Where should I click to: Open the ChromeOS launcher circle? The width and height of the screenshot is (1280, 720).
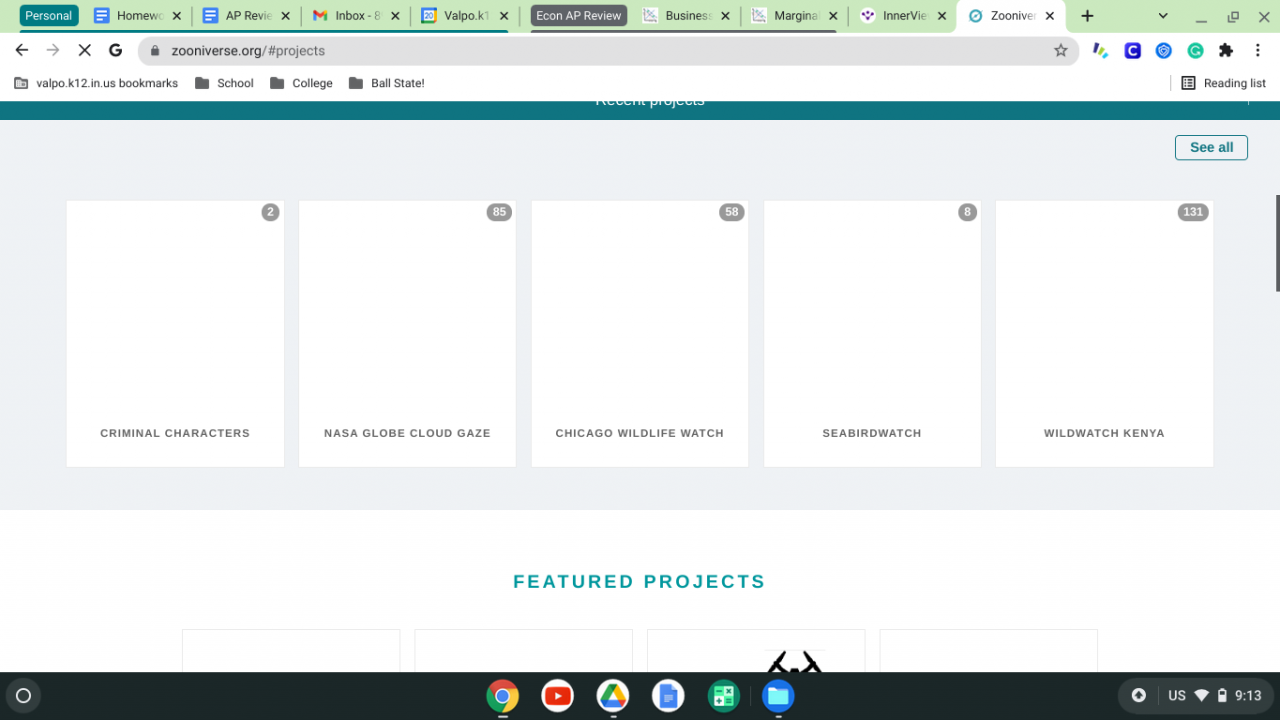click(x=24, y=696)
